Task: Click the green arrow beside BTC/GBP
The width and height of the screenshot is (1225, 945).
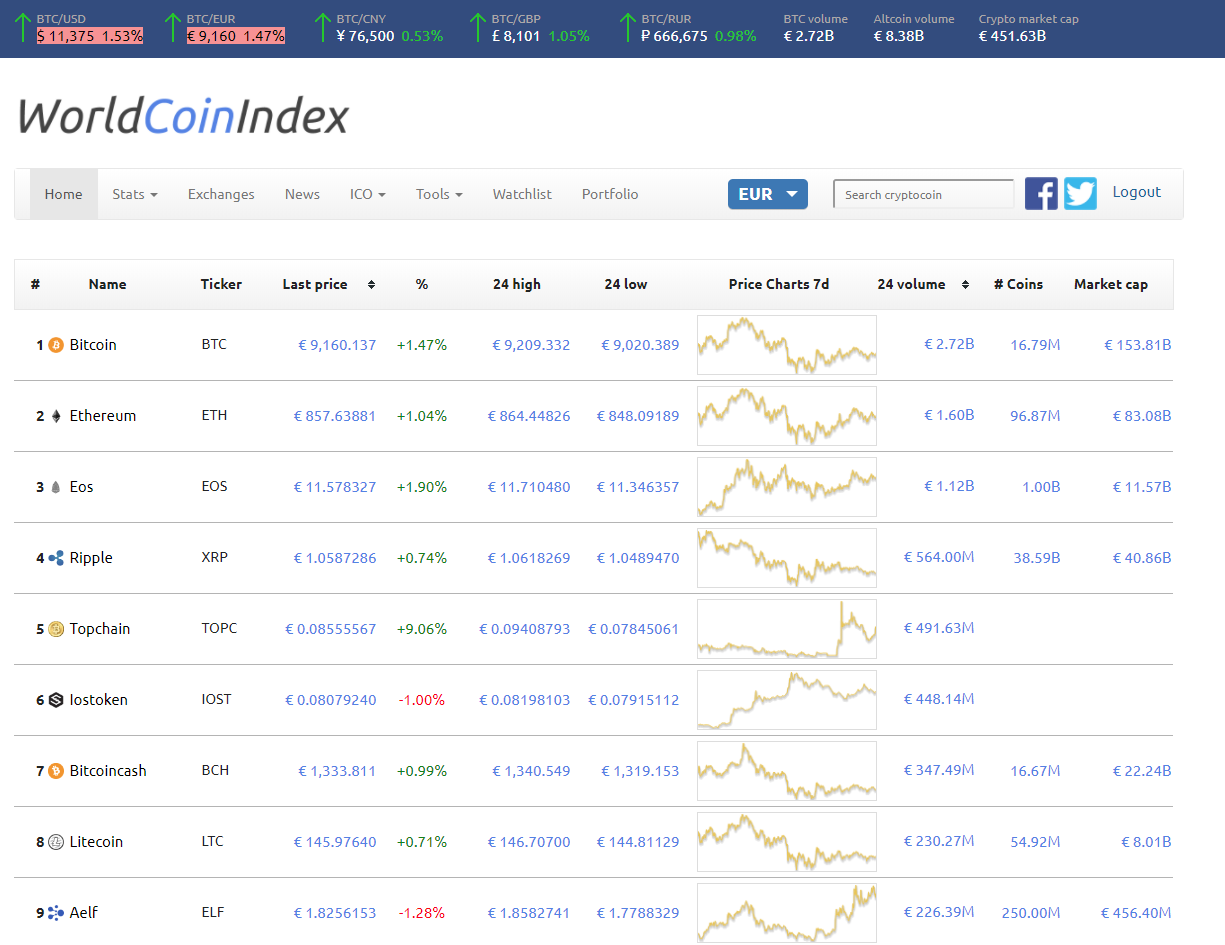Action: [477, 27]
